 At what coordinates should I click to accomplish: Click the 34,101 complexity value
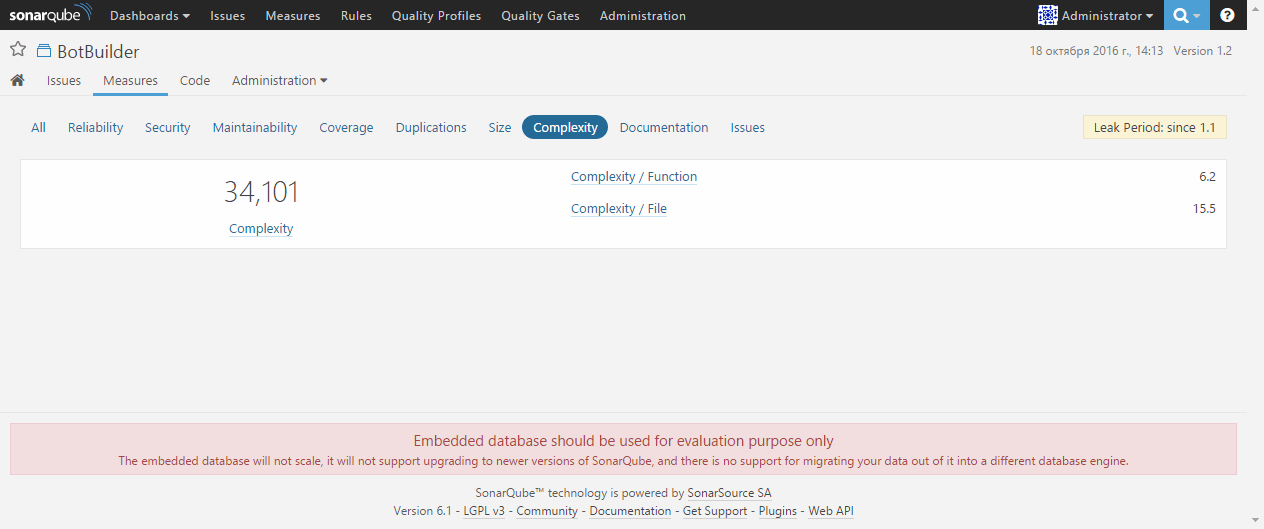261,192
